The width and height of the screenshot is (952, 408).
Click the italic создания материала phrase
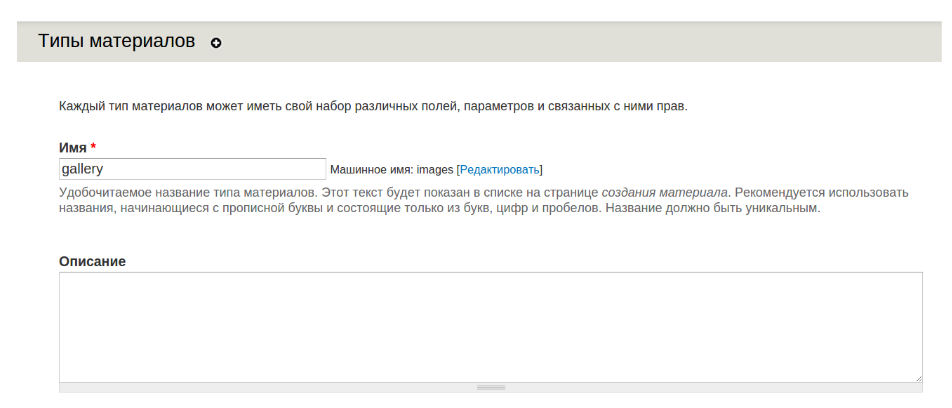[x=664, y=192]
